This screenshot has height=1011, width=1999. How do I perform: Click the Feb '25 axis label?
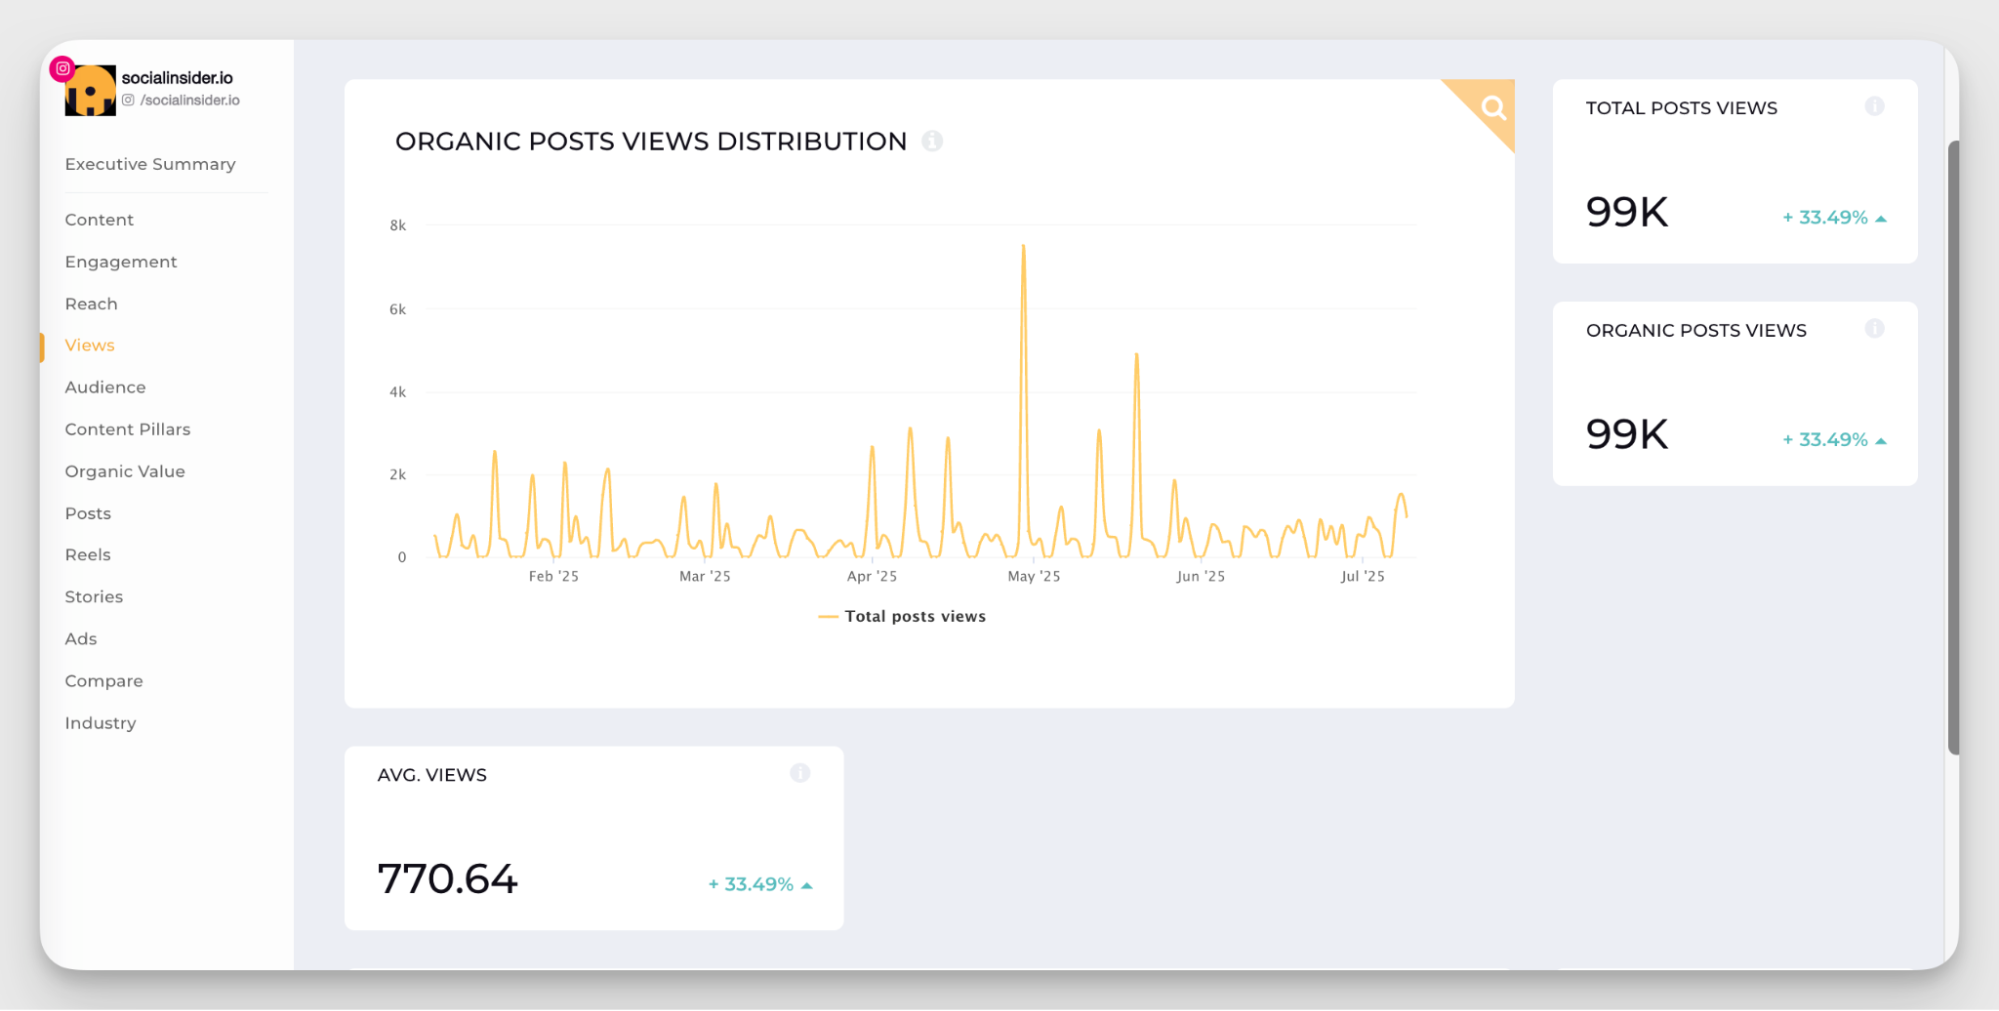click(553, 576)
